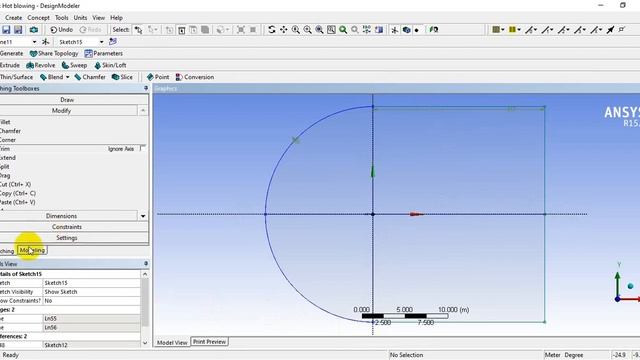Image resolution: width=640 pixels, height=360 pixels.
Task: Open the Help menu
Action: tap(116, 18)
